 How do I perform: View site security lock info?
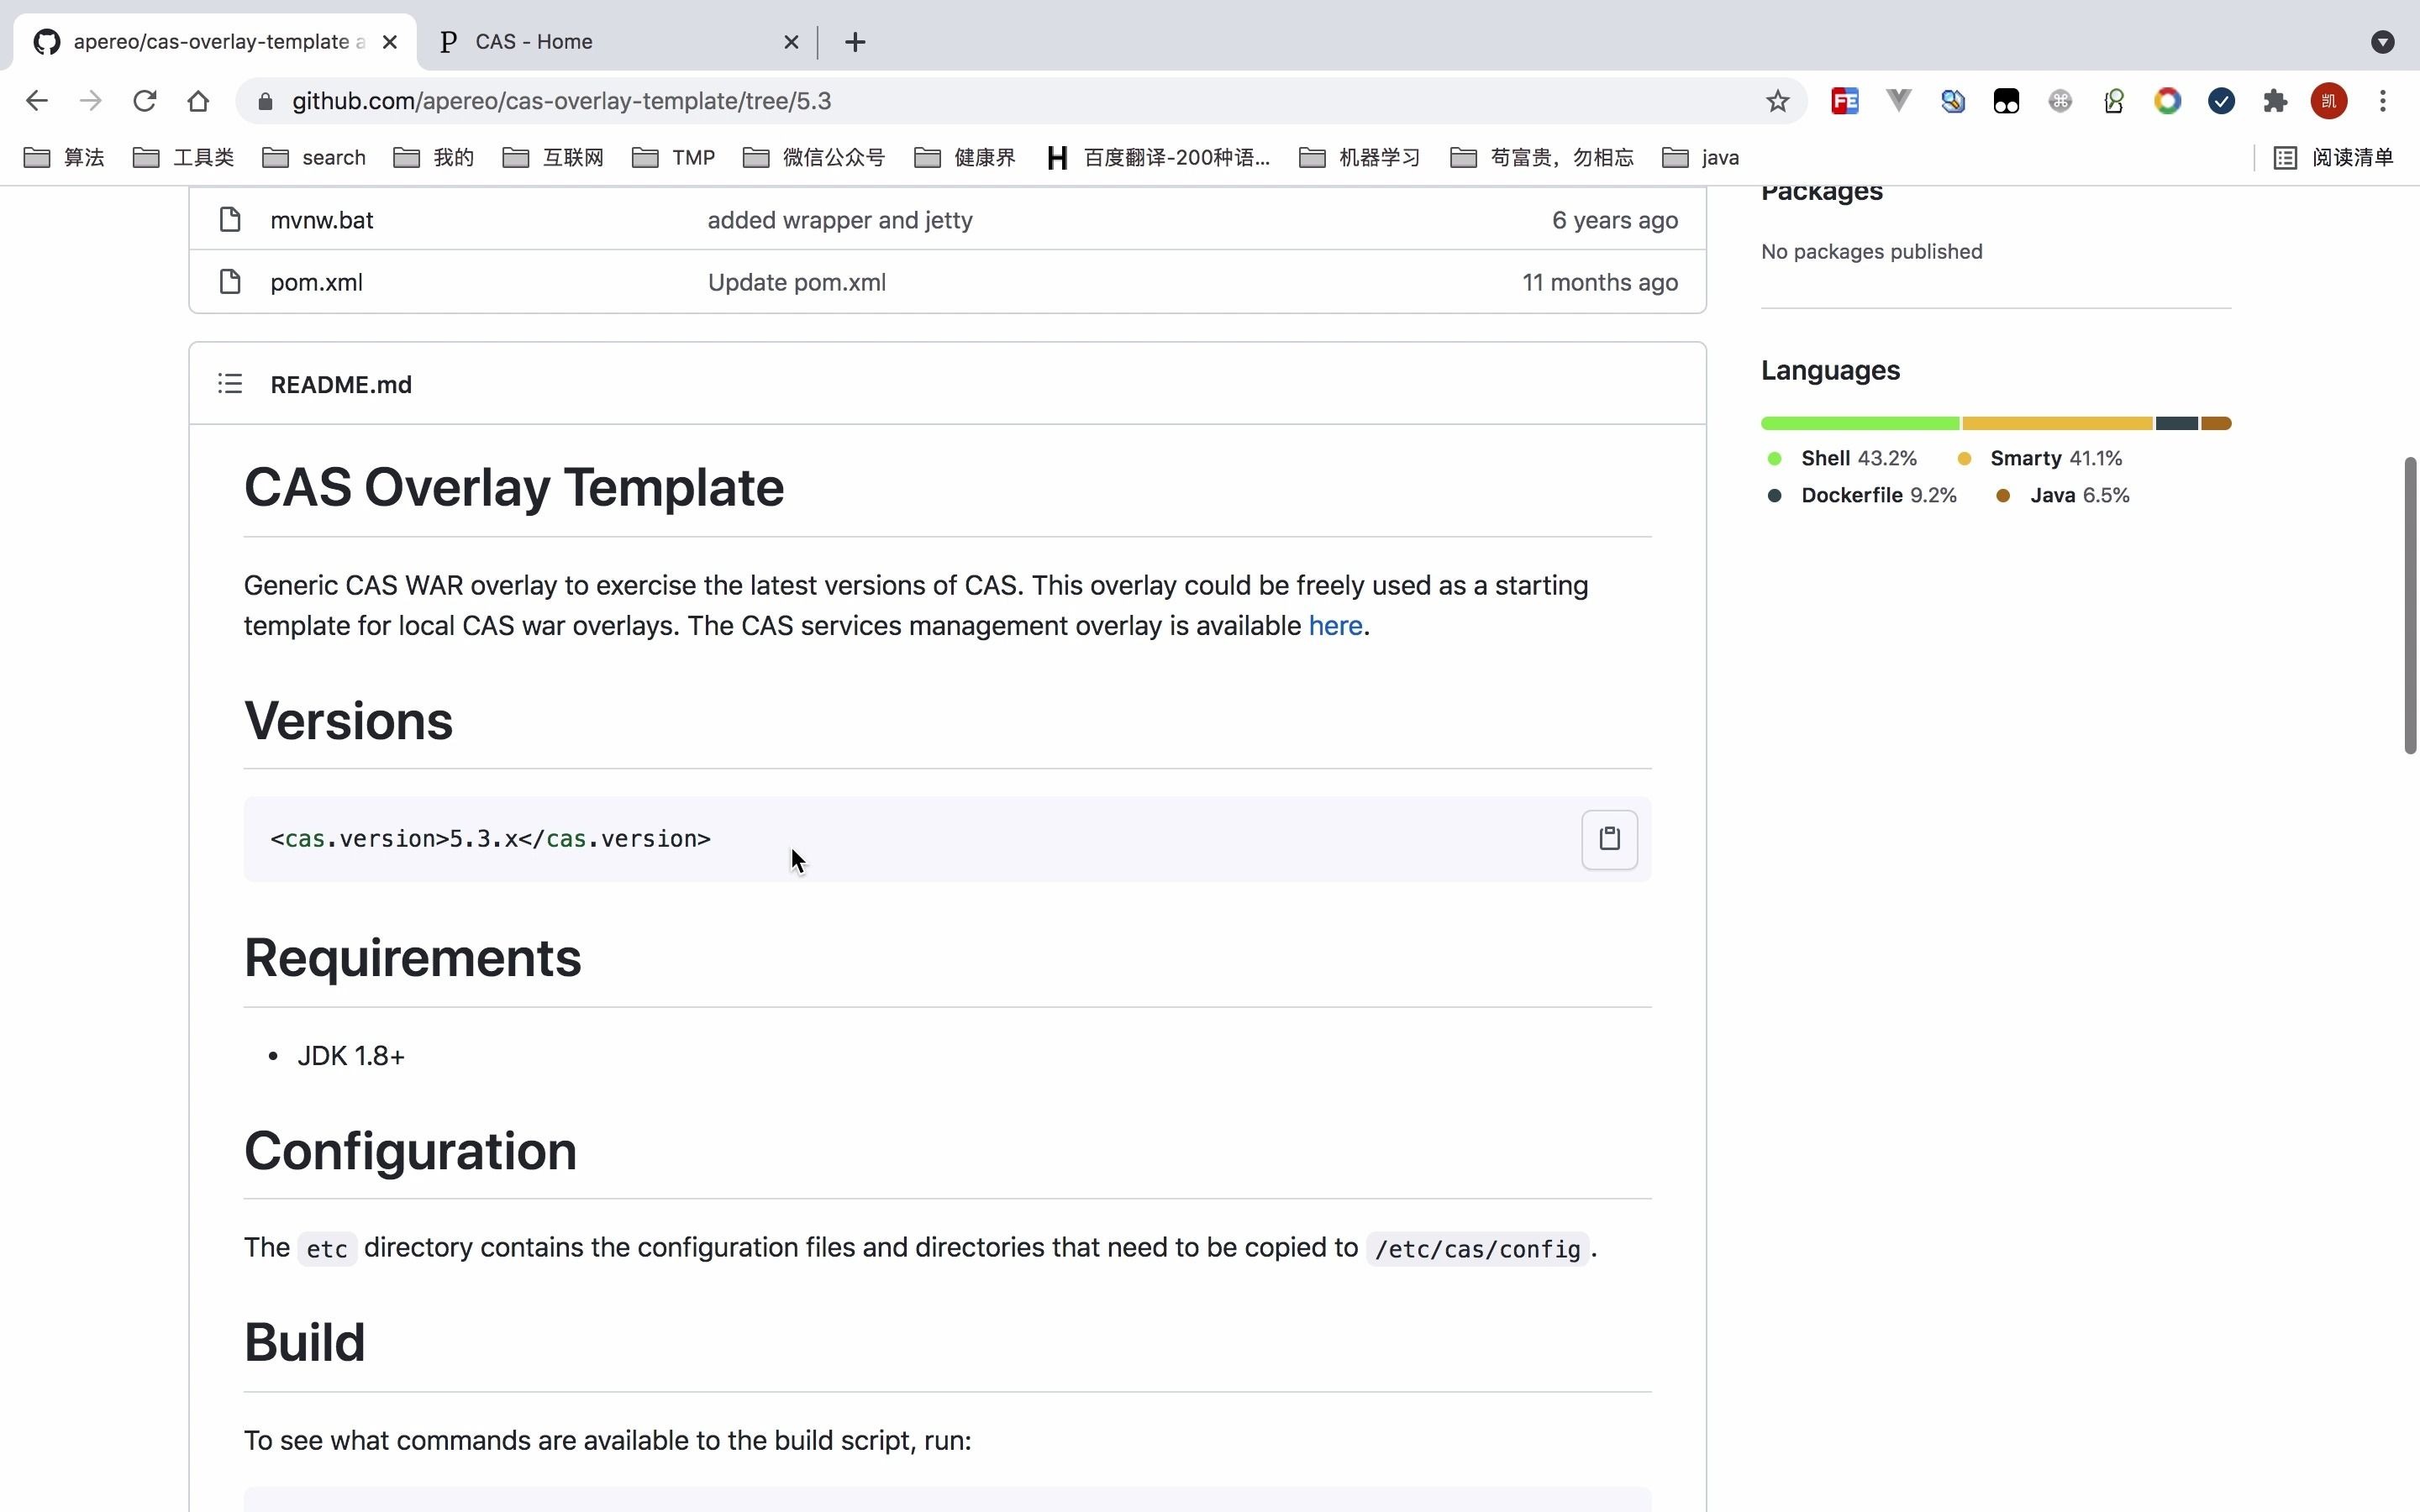[265, 101]
